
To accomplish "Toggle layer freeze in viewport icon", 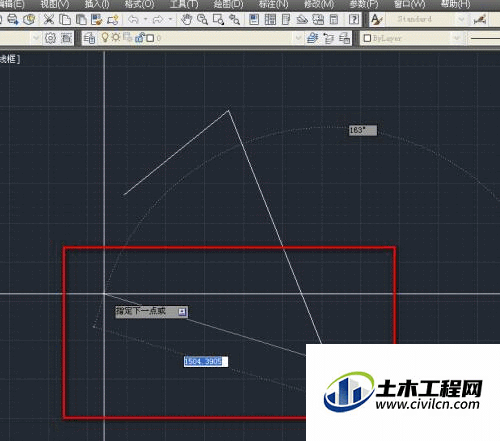I will [x=127, y=38].
